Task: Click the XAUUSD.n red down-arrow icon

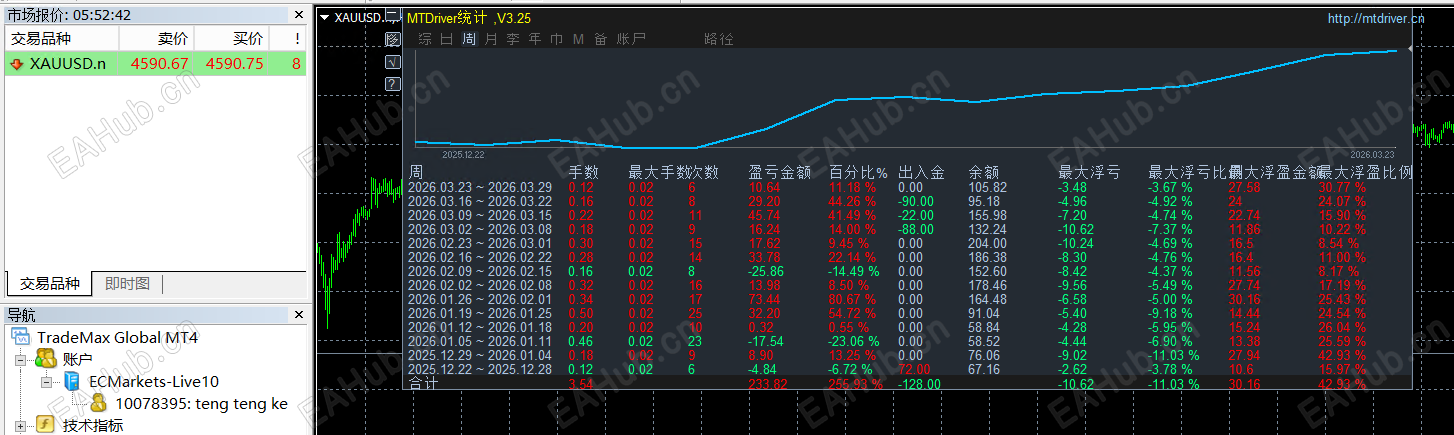Action: (x=17, y=64)
